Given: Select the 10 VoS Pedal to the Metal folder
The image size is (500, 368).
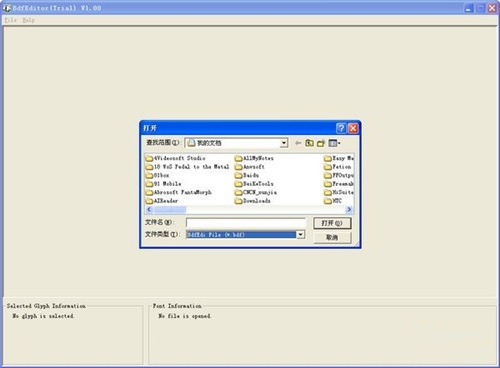Looking at the screenshot, I should 187,167.
